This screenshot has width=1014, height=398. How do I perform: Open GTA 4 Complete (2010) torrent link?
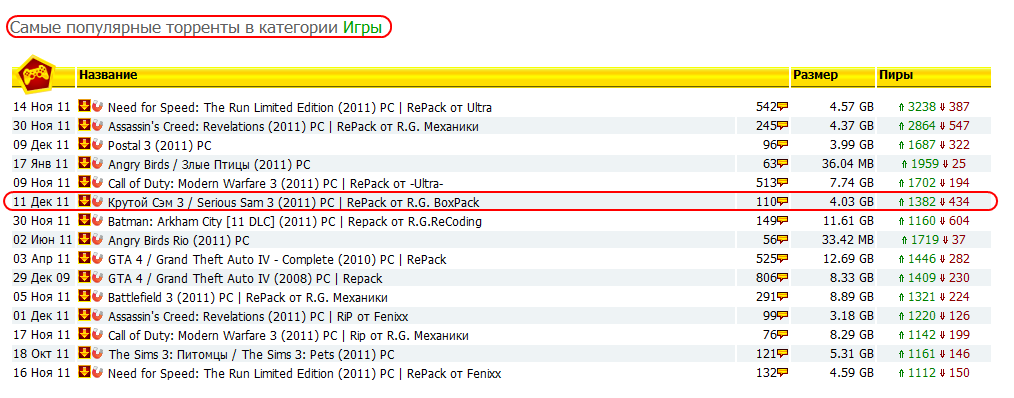277,260
